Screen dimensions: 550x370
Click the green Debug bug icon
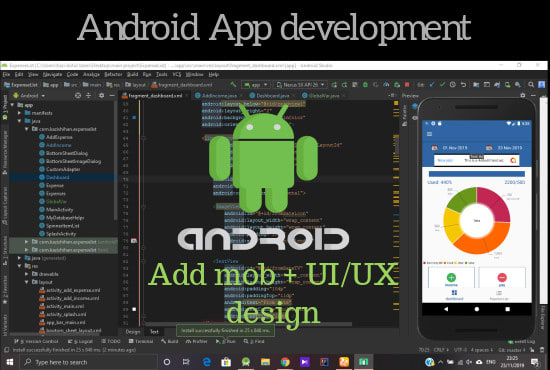(x=365, y=85)
